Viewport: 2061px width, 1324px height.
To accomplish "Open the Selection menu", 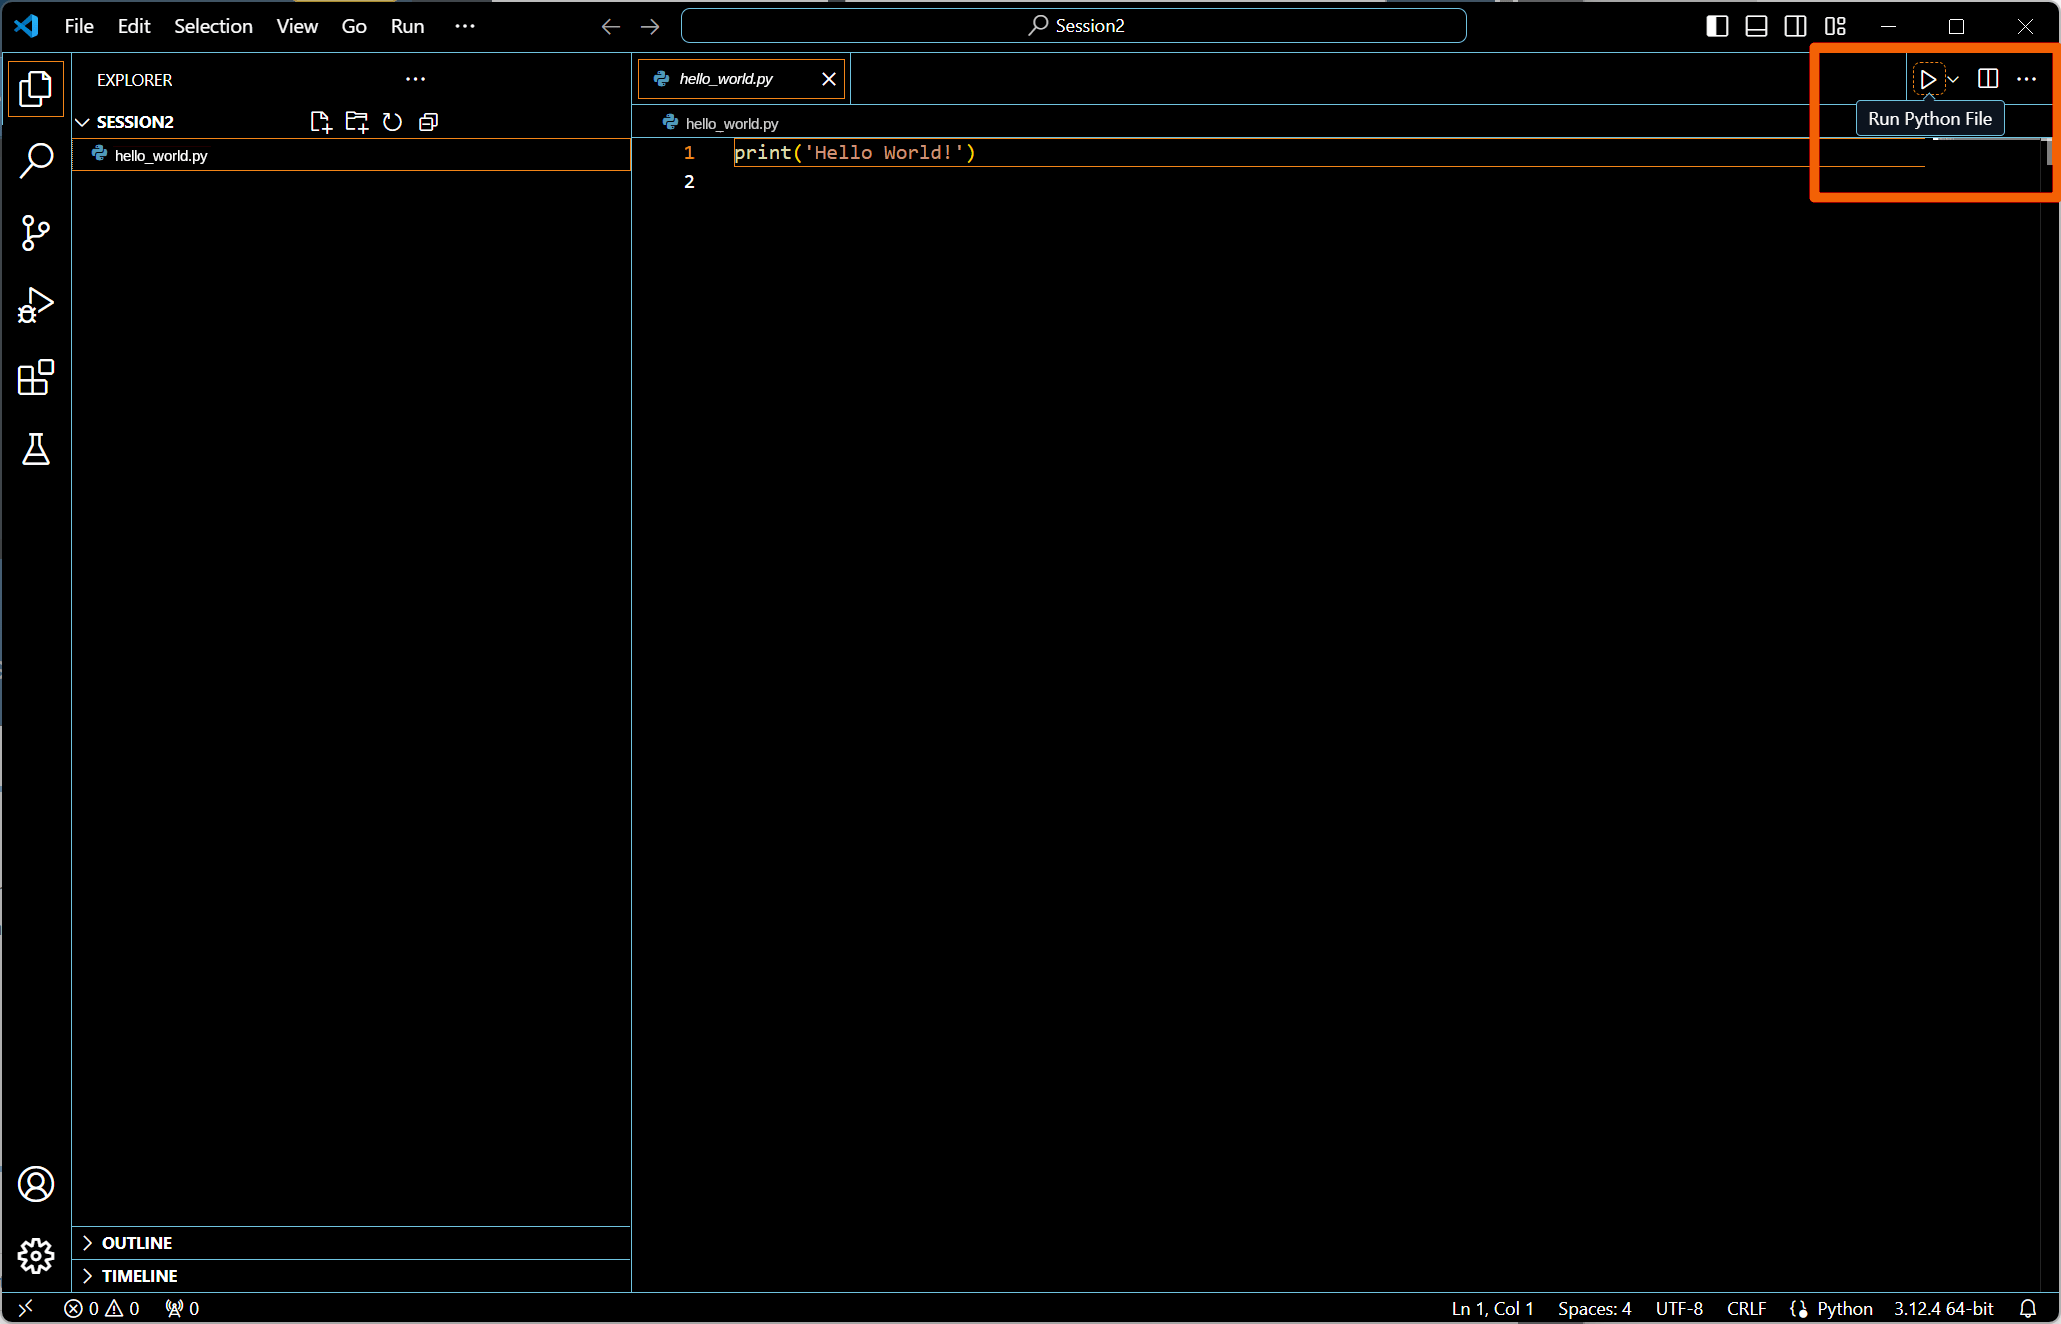I will pos(213,26).
